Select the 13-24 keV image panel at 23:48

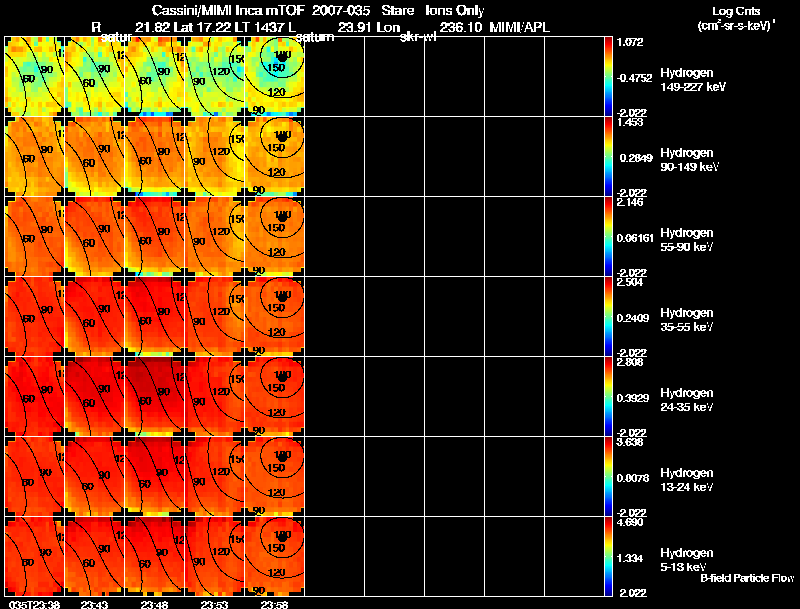[x=155, y=476]
